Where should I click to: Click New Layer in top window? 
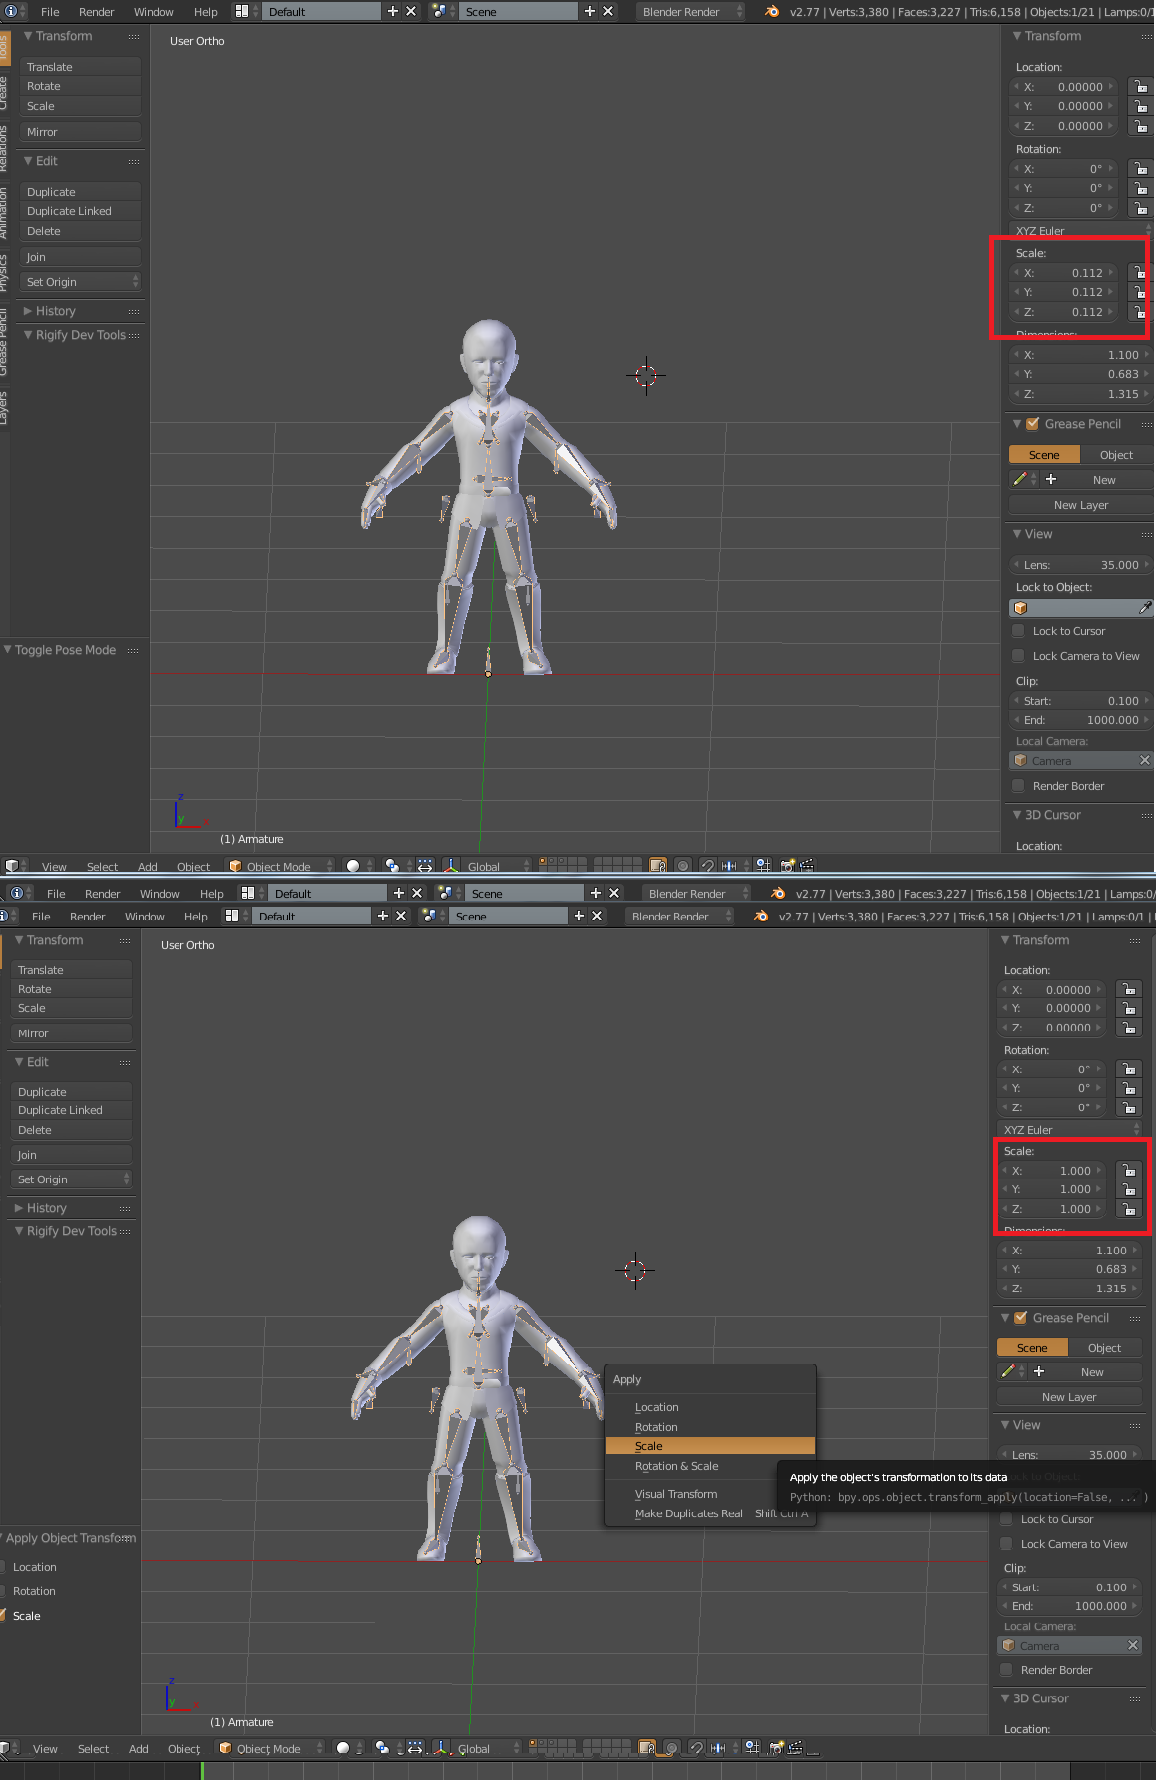click(x=1081, y=505)
